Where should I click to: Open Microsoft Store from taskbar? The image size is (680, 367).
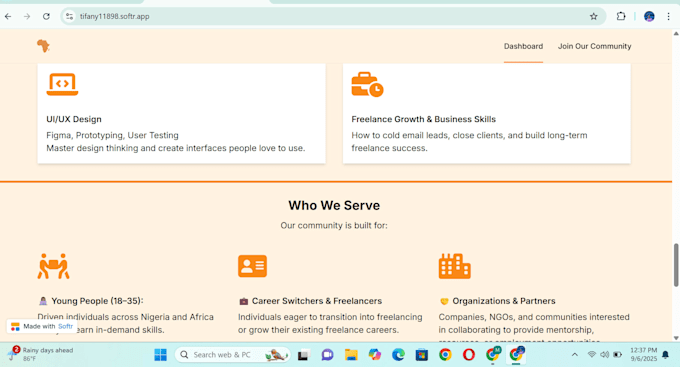point(422,355)
